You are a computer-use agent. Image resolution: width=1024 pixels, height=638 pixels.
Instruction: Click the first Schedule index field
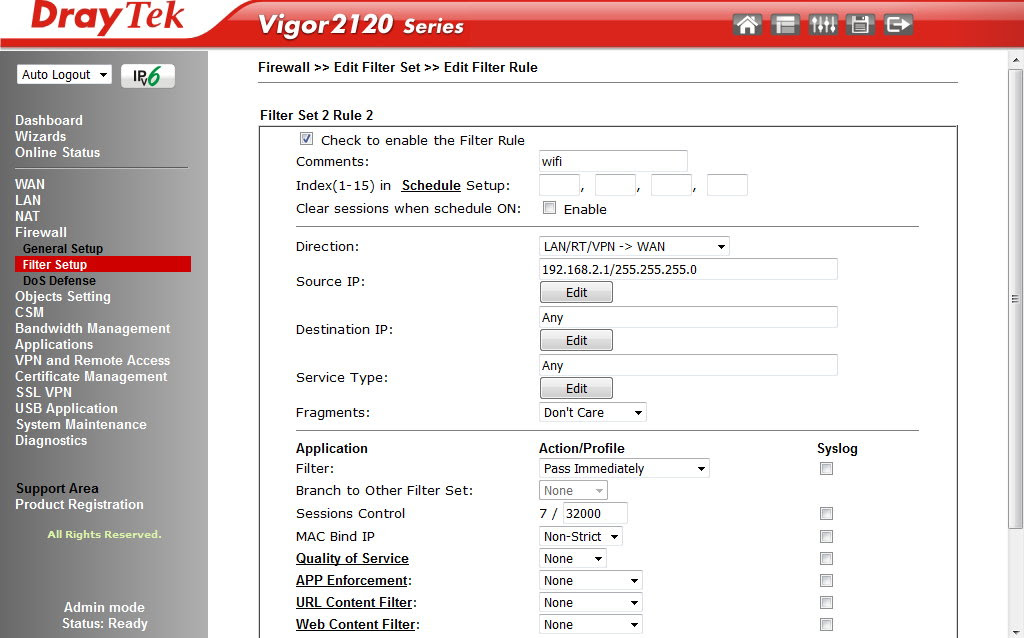(559, 185)
